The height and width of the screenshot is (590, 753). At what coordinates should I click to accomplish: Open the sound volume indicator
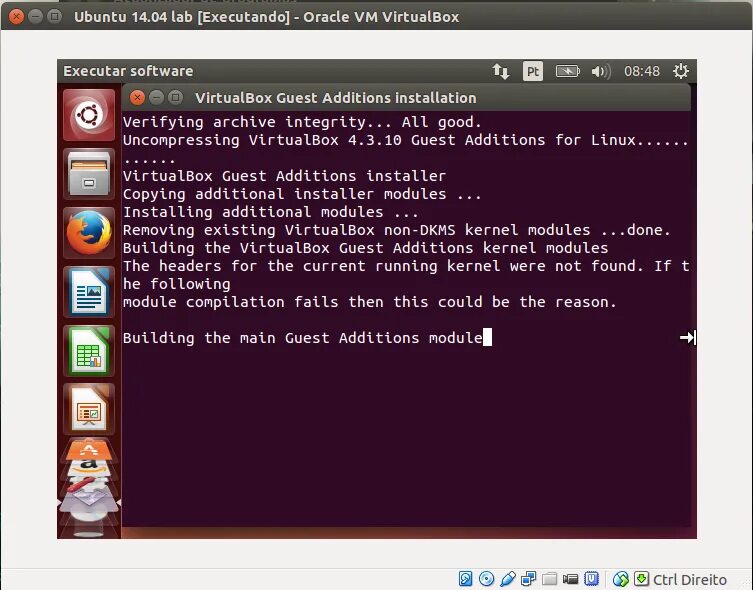[x=601, y=72]
